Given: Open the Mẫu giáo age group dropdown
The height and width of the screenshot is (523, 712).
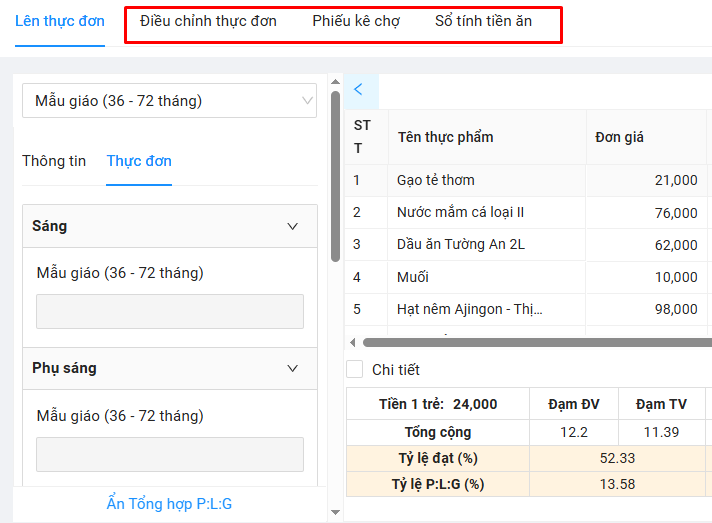Looking at the screenshot, I should [x=169, y=101].
